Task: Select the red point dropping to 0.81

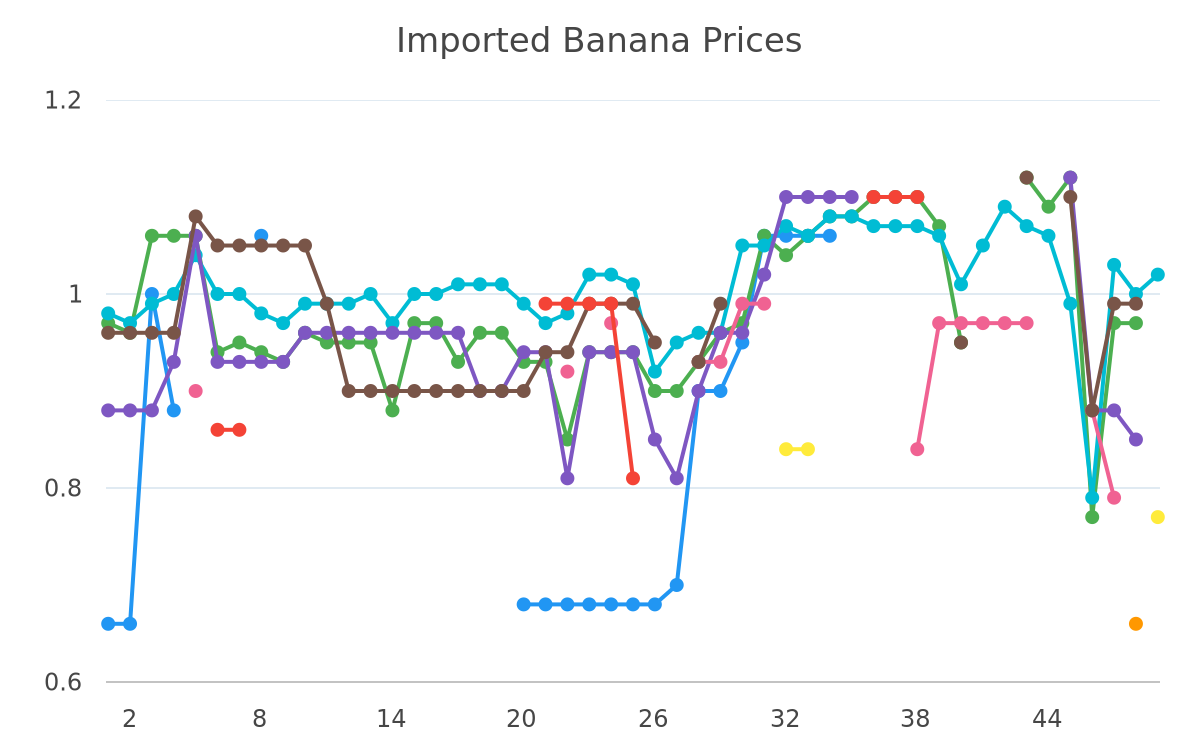Action: 633,478
